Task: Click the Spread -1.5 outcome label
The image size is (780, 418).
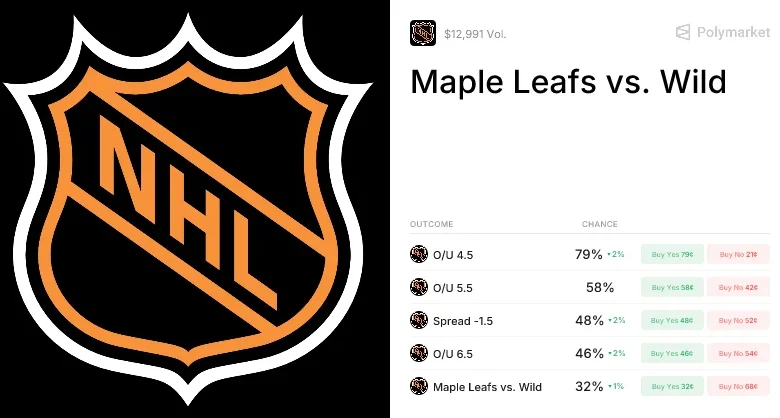Action: pos(463,321)
